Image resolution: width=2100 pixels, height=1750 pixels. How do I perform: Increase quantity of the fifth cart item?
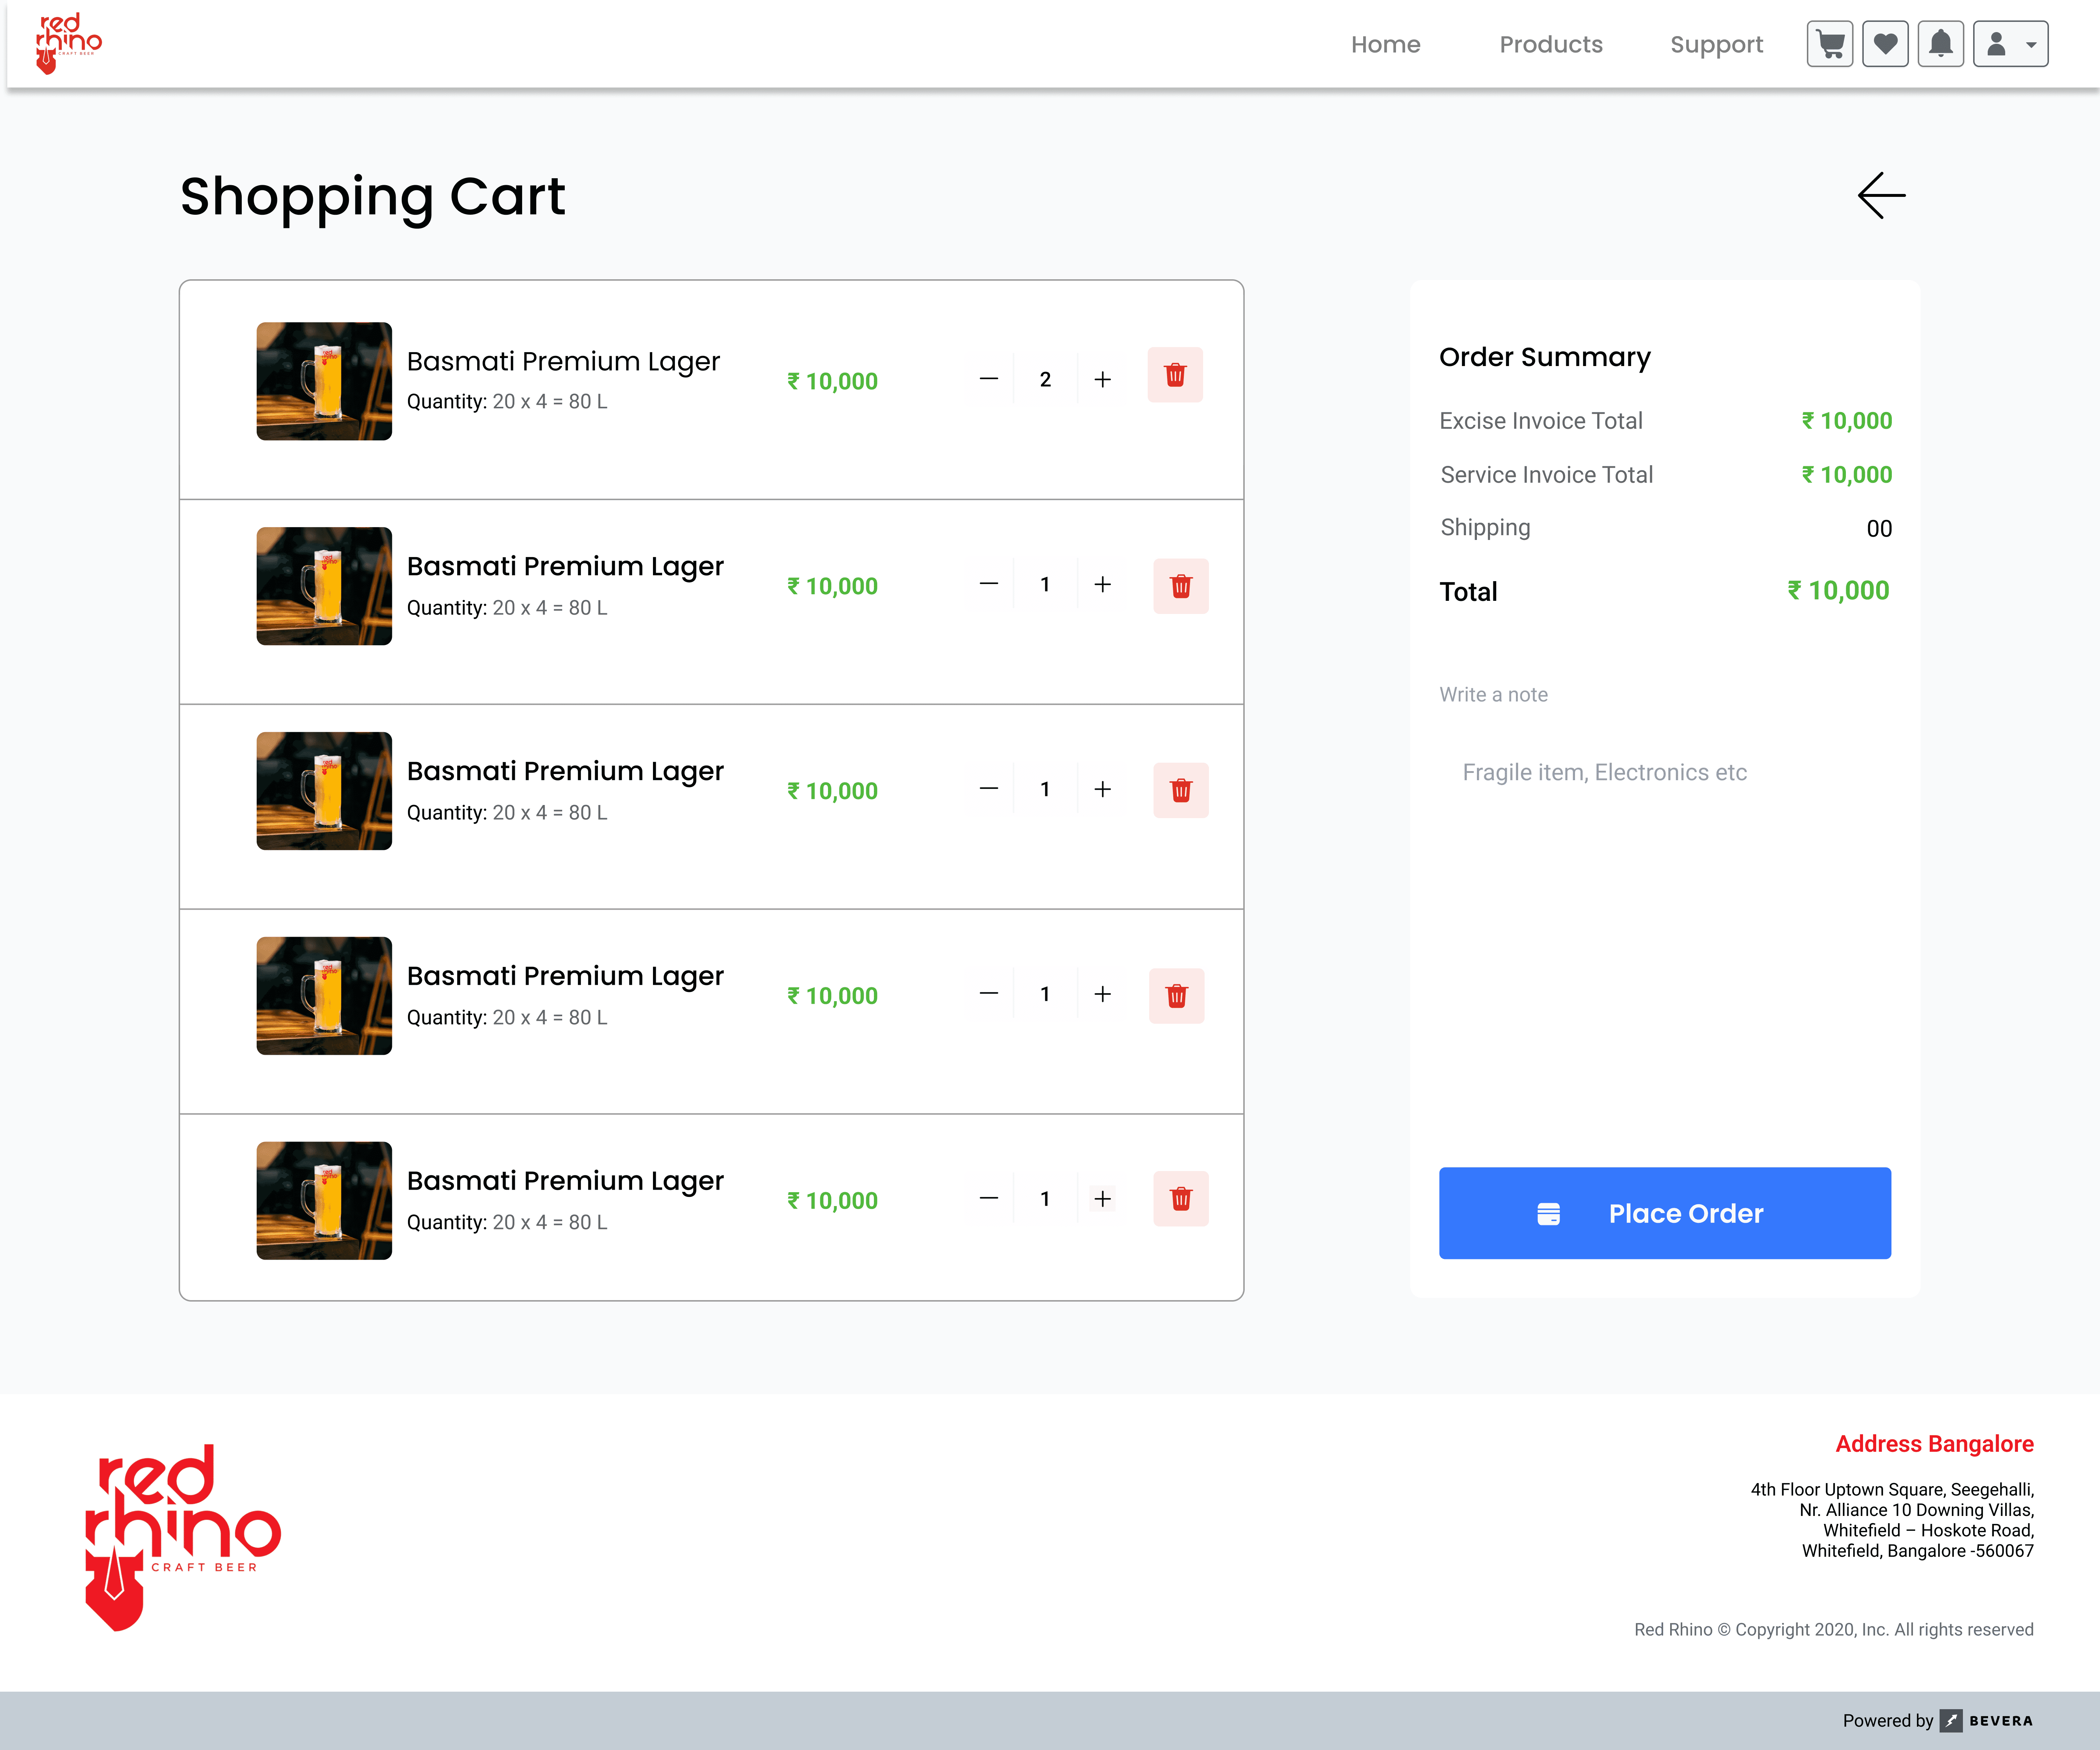pos(1102,1199)
